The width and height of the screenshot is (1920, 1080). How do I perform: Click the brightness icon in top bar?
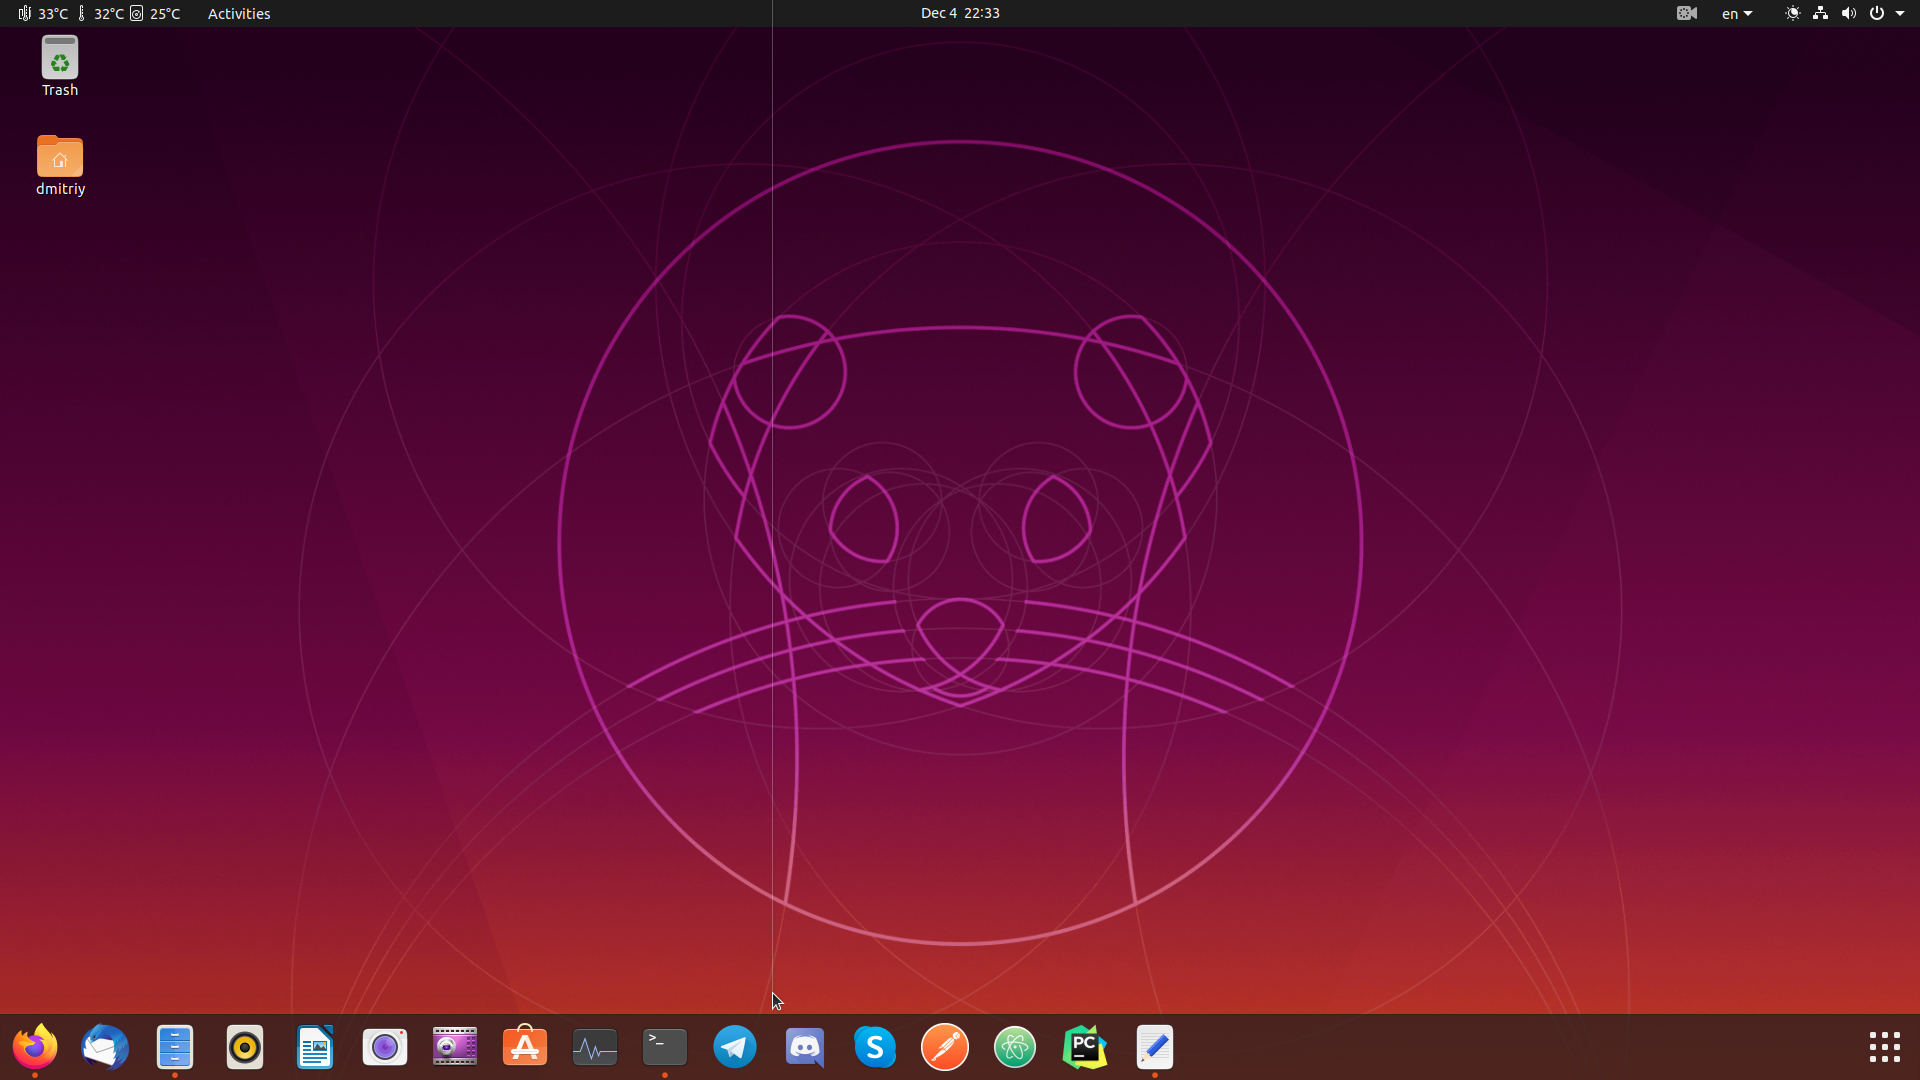click(x=1793, y=13)
